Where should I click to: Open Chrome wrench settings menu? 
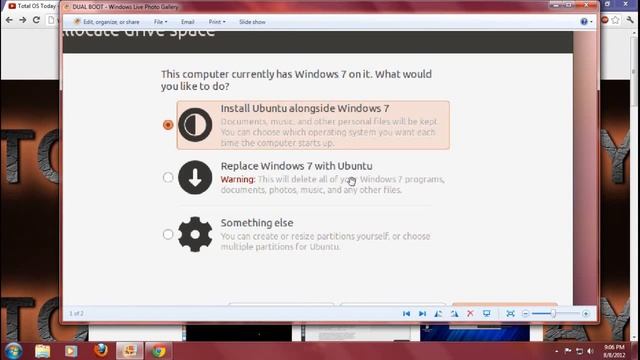[630, 20]
